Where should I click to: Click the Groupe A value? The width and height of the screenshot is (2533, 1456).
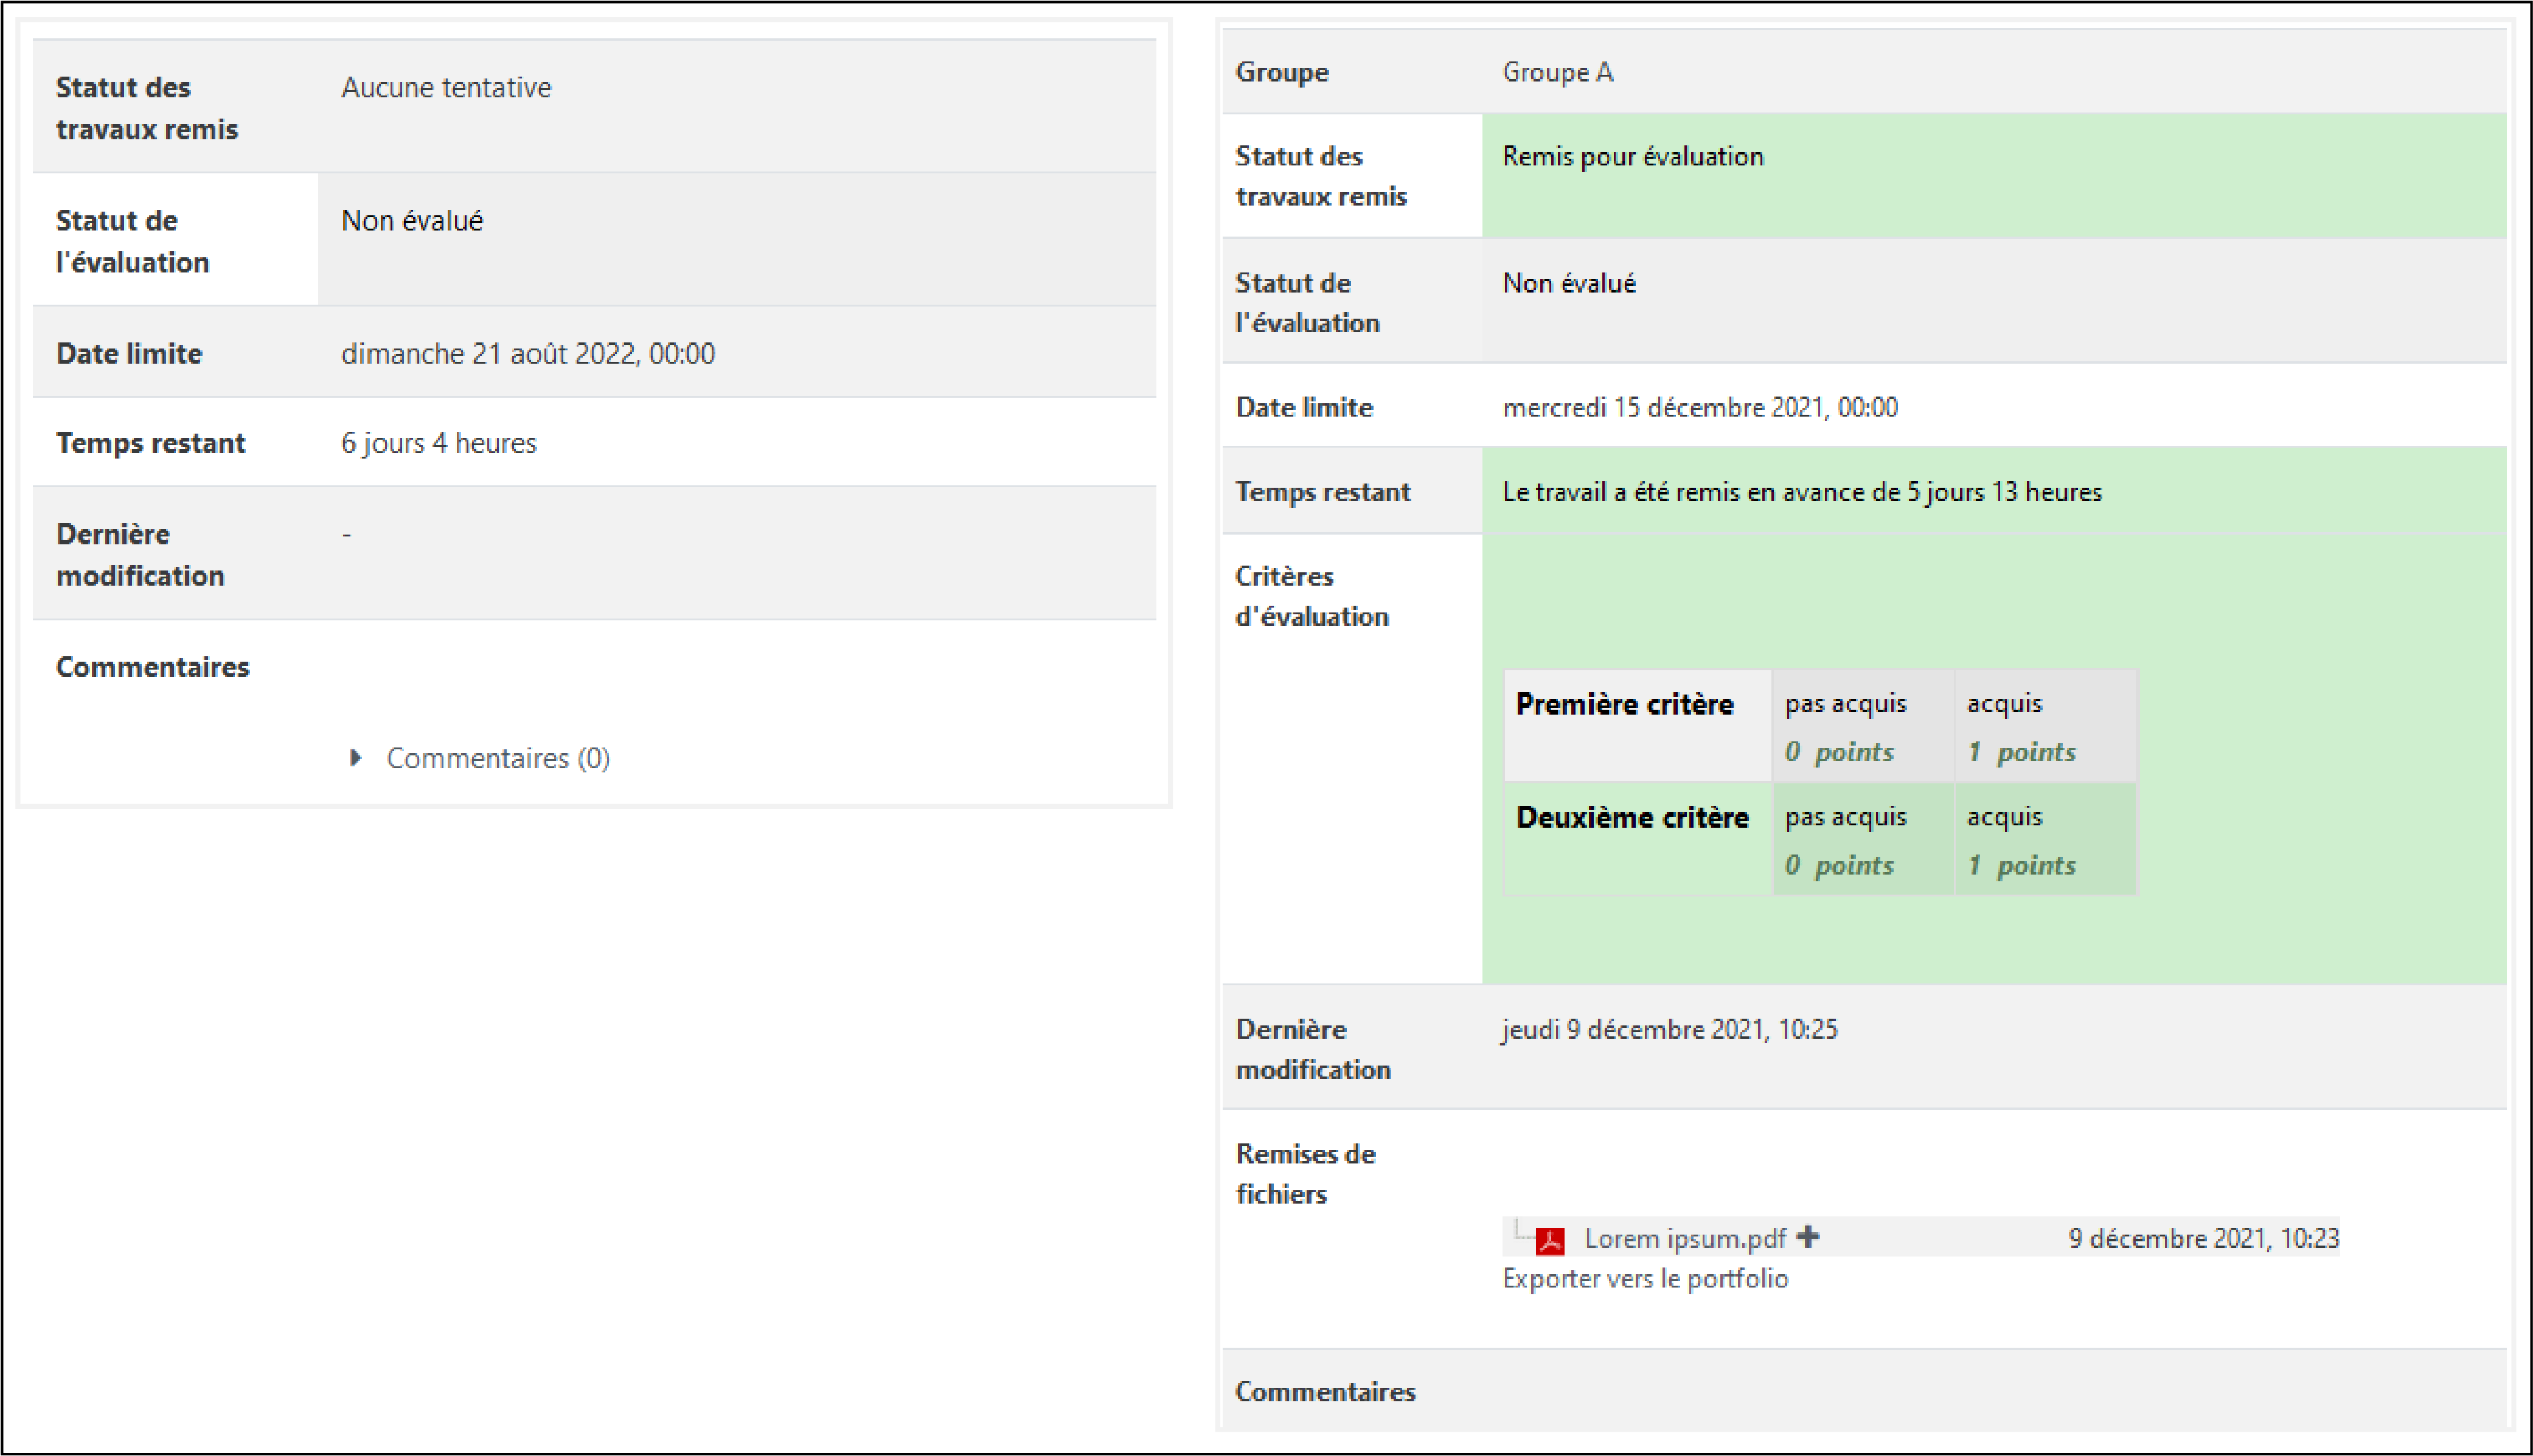[x=1557, y=73]
